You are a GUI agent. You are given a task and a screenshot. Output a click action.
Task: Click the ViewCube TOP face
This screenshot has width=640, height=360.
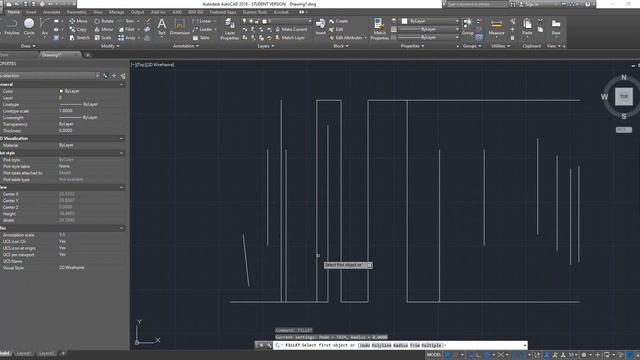[x=624, y=97]
